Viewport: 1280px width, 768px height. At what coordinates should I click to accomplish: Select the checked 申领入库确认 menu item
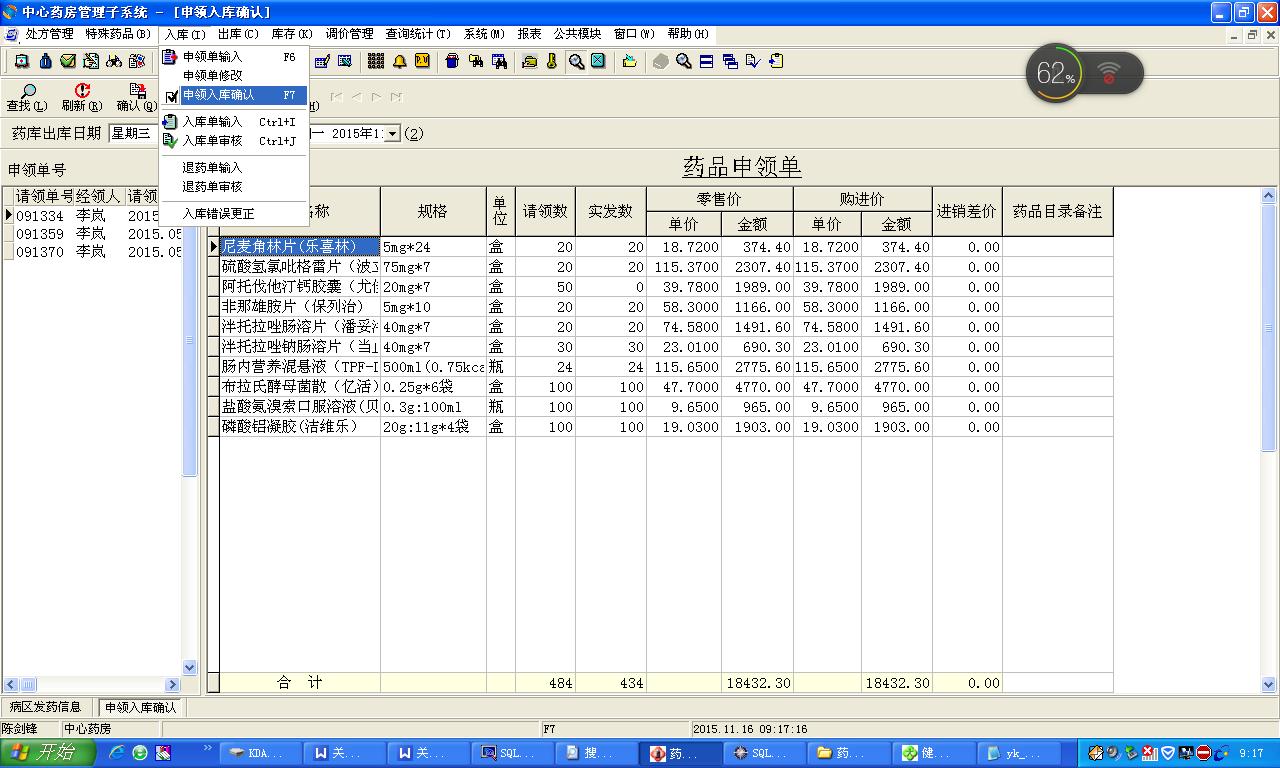pyautogui.click(x=233, y=96)
